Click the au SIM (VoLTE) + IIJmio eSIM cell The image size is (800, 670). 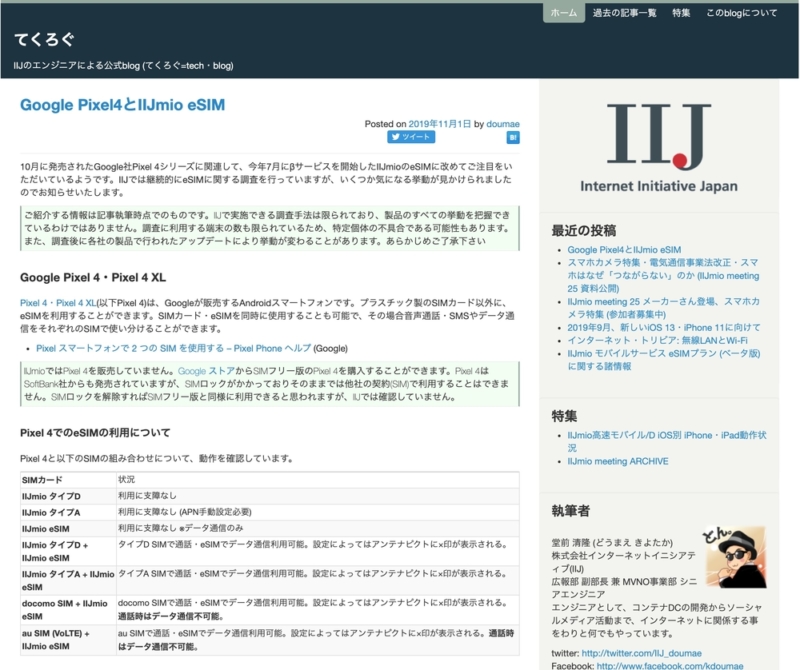pos(68,640)
